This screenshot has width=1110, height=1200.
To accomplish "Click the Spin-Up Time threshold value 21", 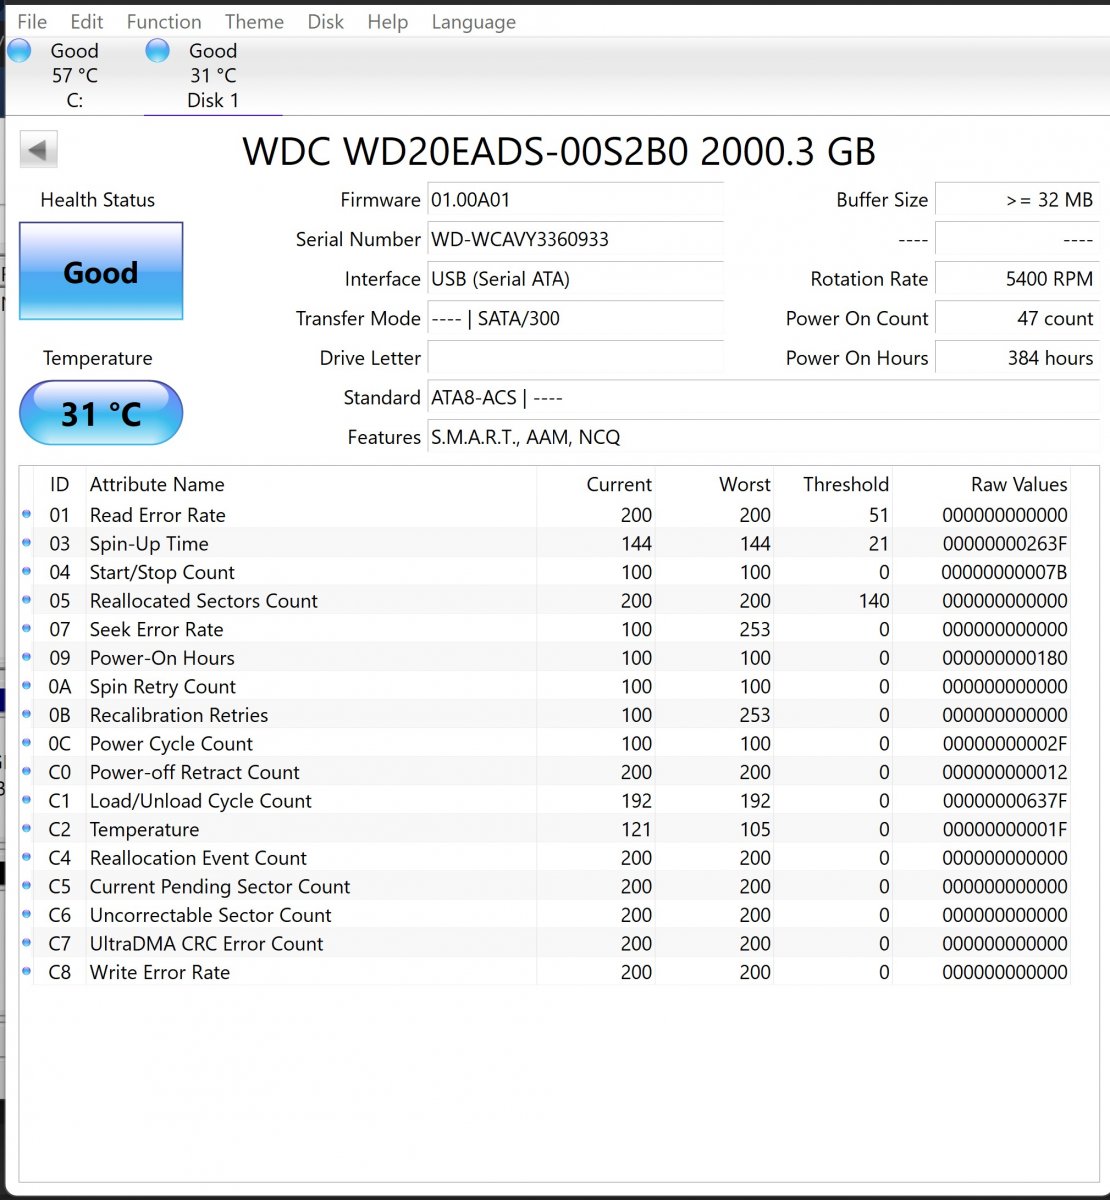I will pyautogui.click(x=879, y=544).
